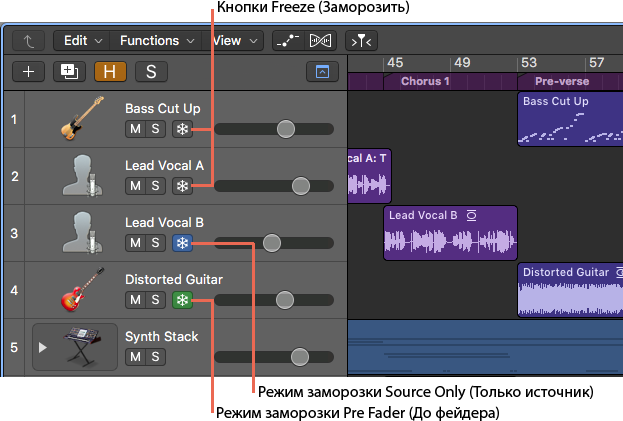Open the View menu dropdown
623x421 pixels.
(x=234, y=41)
